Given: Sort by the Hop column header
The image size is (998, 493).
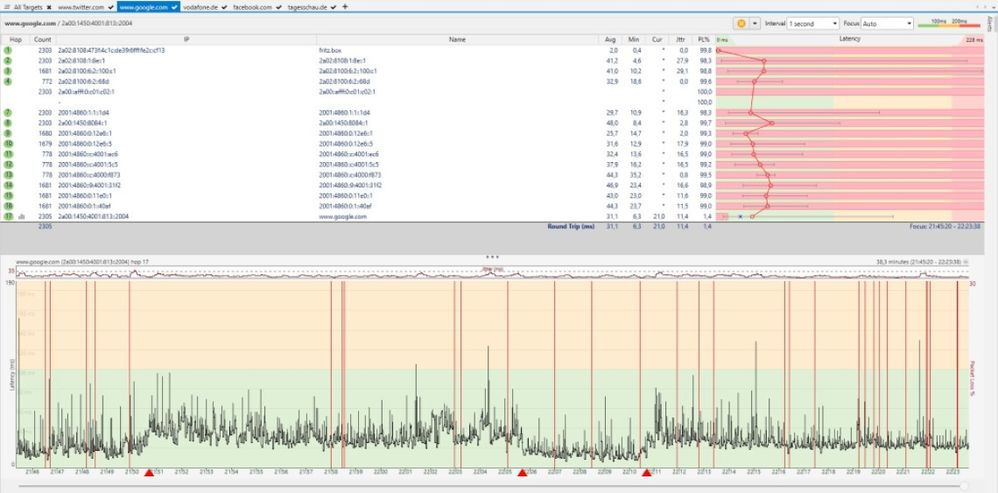Looking at the screenshot, I should (x=15, y=39).
